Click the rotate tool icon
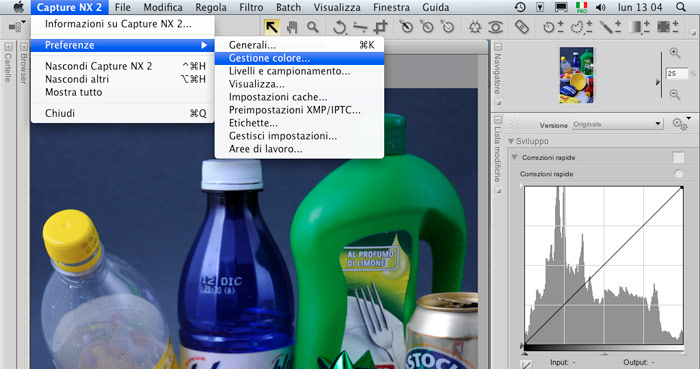 [339, 28]
